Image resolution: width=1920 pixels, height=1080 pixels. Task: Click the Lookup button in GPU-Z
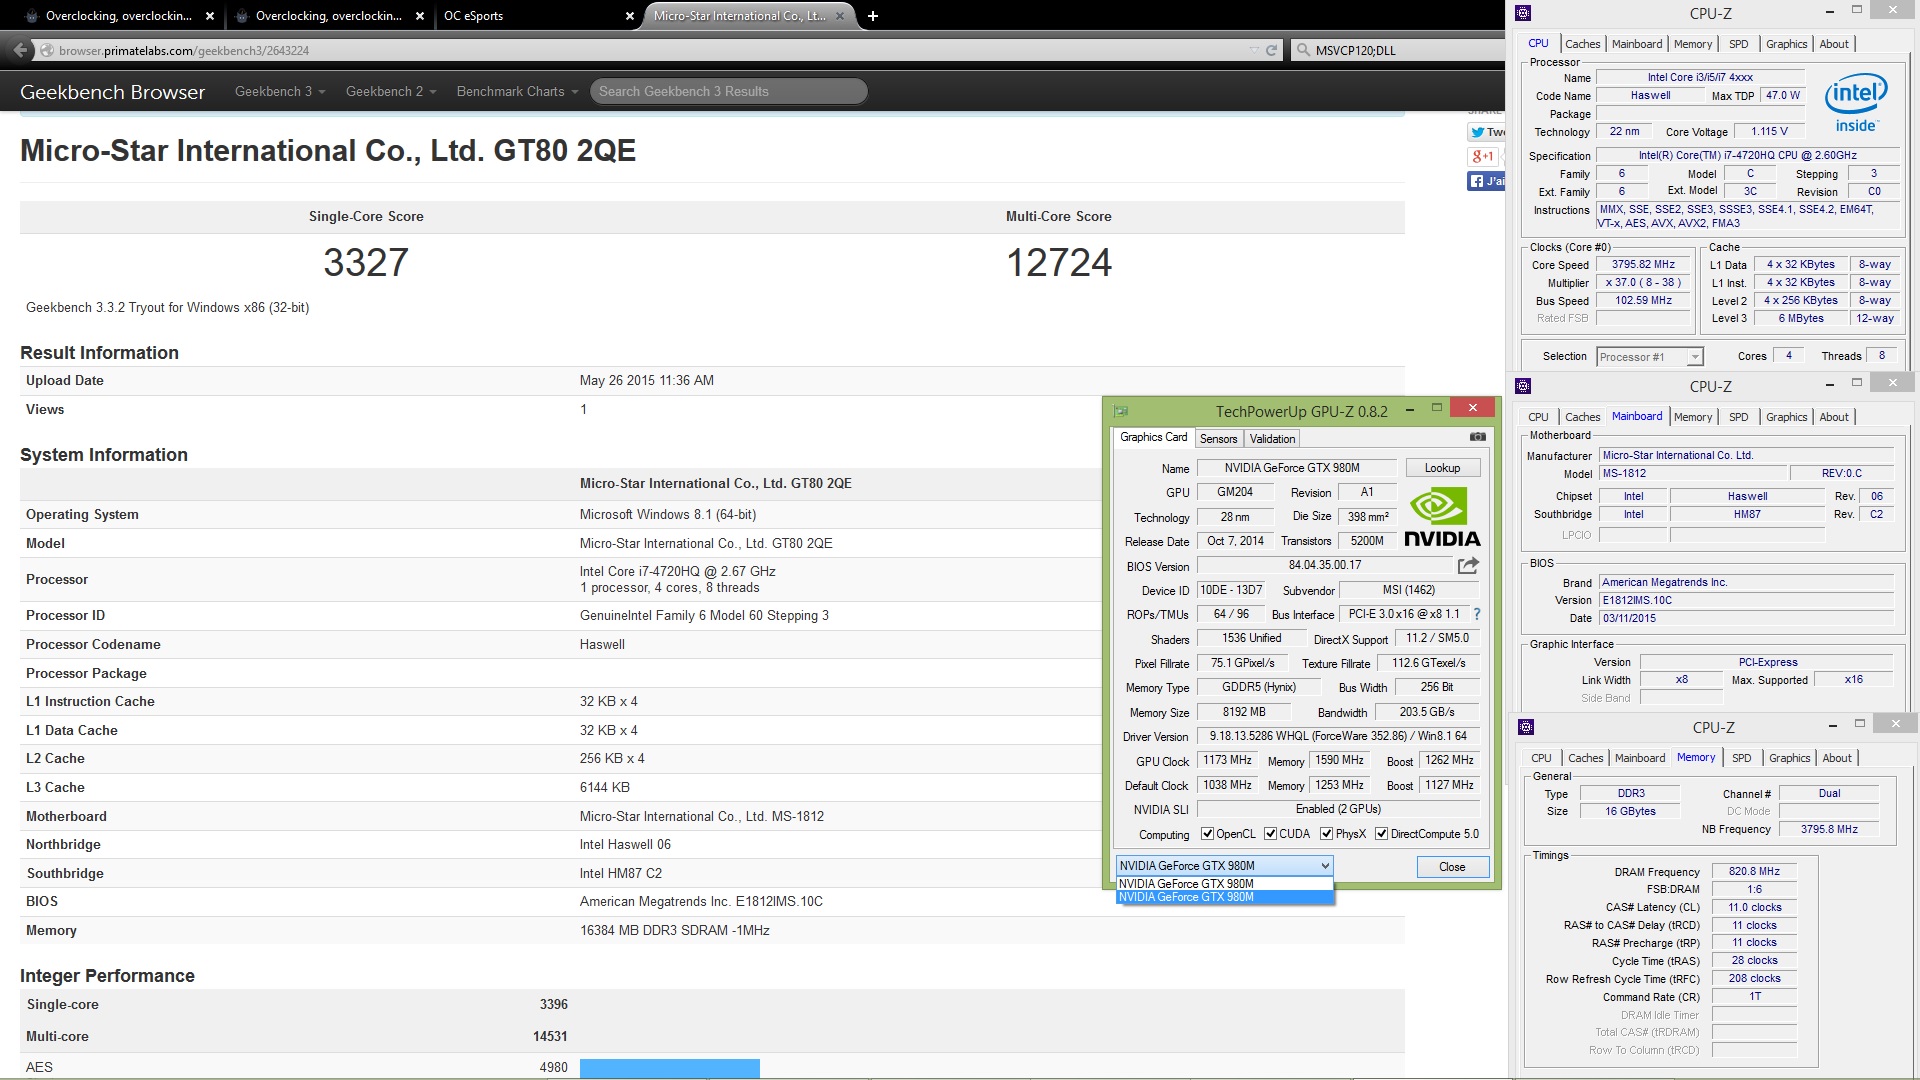click(x=1442, y=468)
